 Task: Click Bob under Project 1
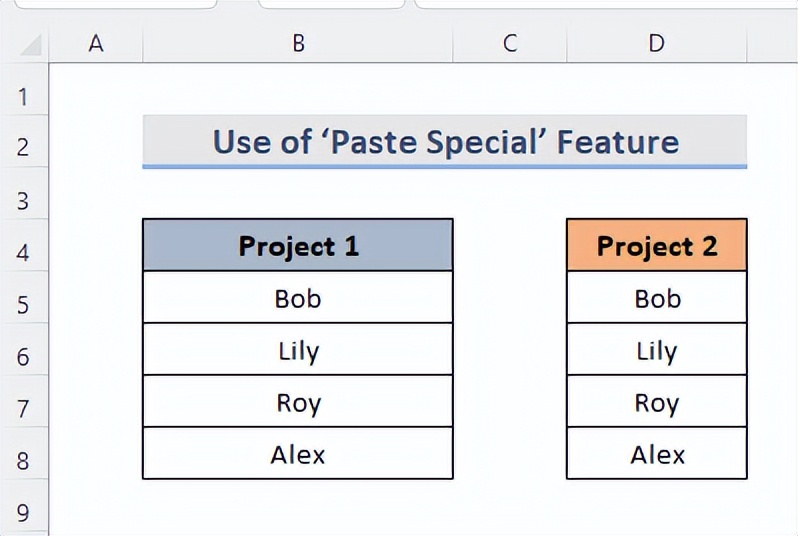298,298
